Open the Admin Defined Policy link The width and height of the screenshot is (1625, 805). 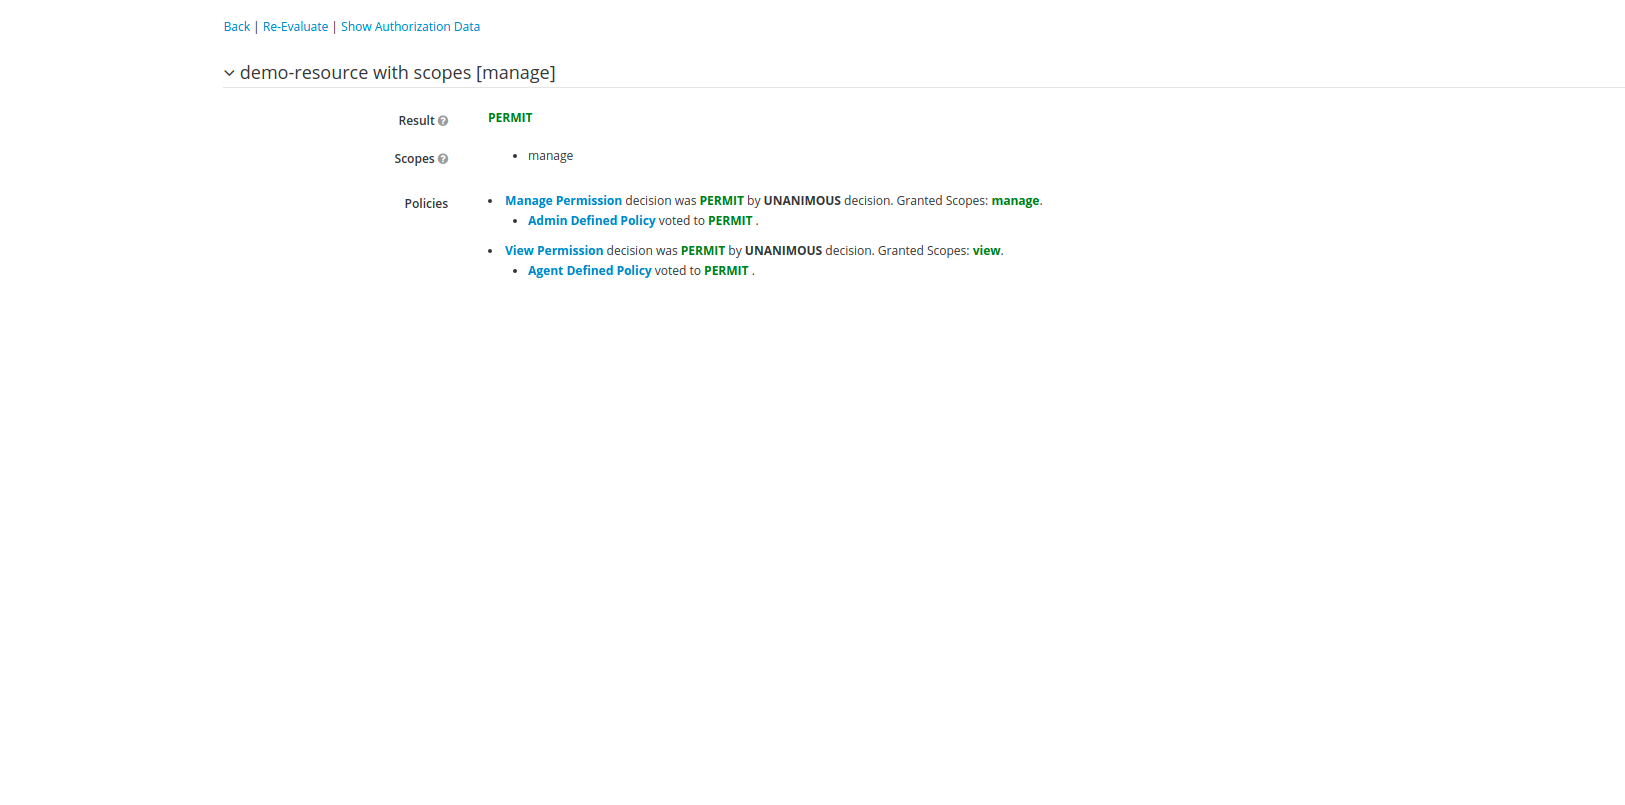pyautogui.click(x=591, y=221)
